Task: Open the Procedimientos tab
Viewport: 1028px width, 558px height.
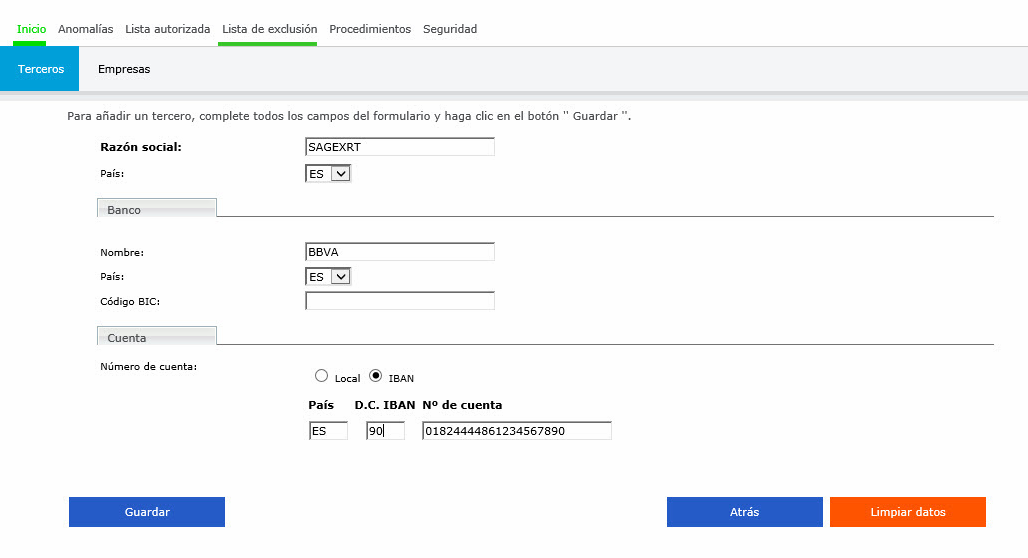Action: (x=370, y=29)
